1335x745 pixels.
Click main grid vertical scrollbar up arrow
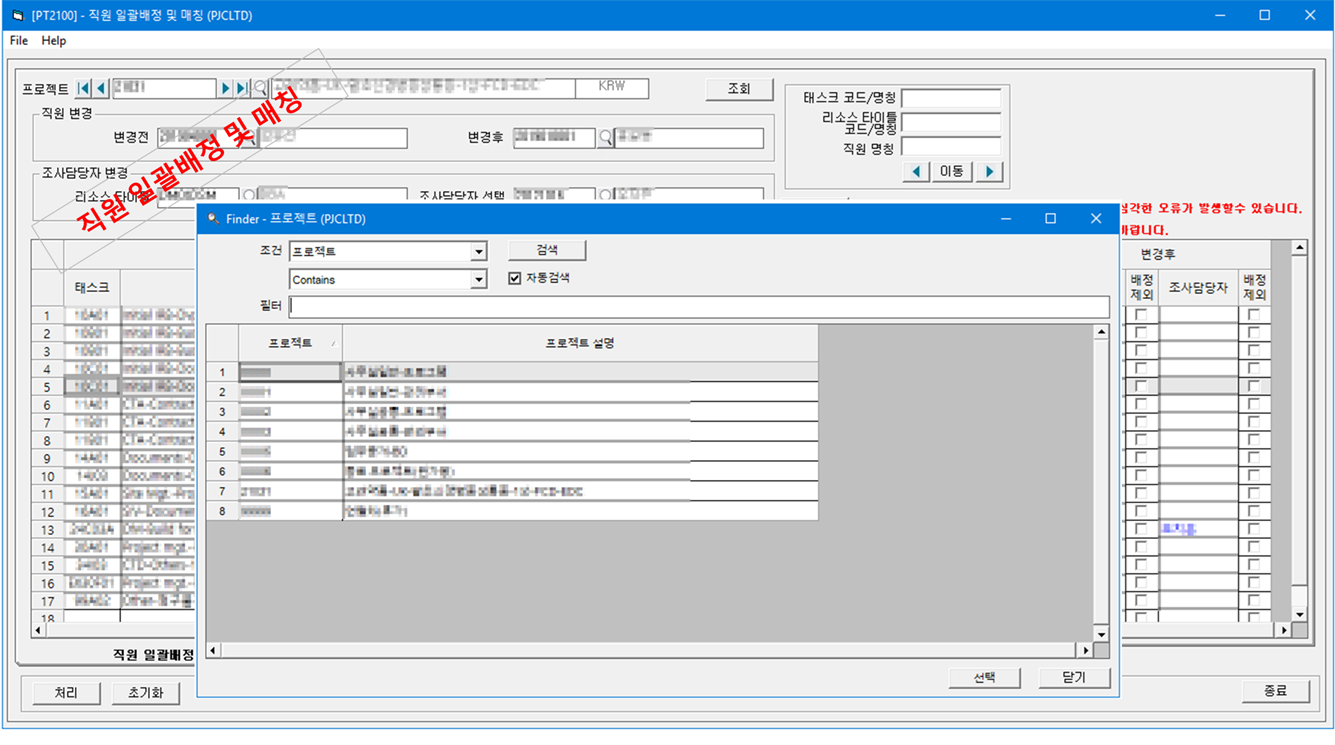tap(1299, 248)
